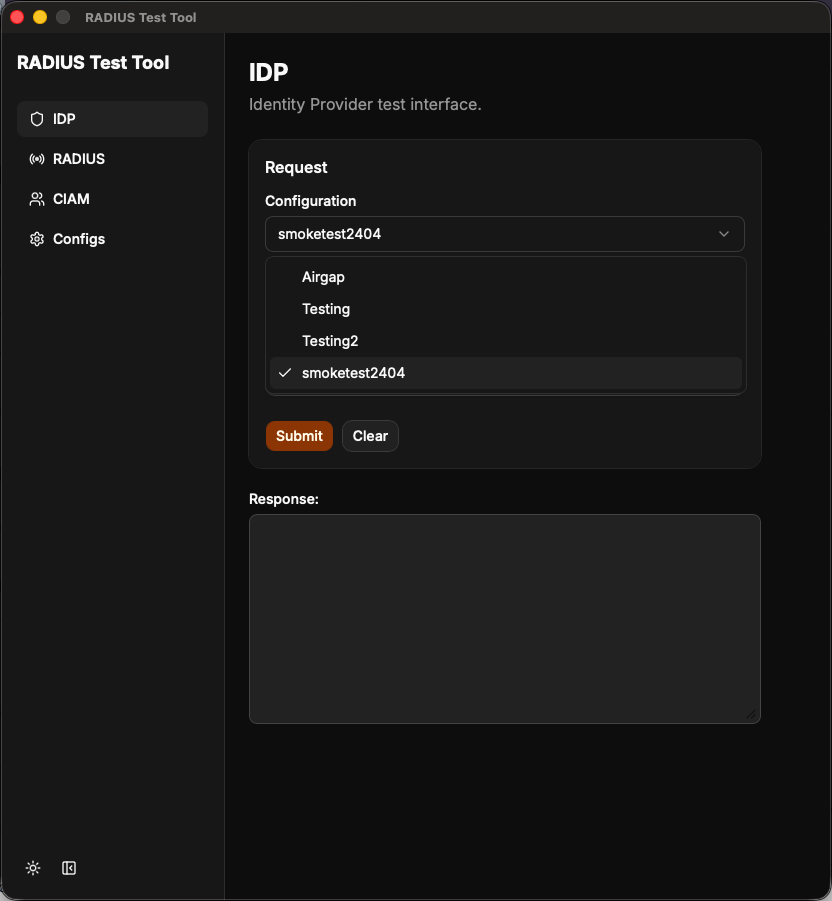Select the checked smoketest2404 list option
The width and height of the screenshot is (832, 901).
[x=506, y=373]
